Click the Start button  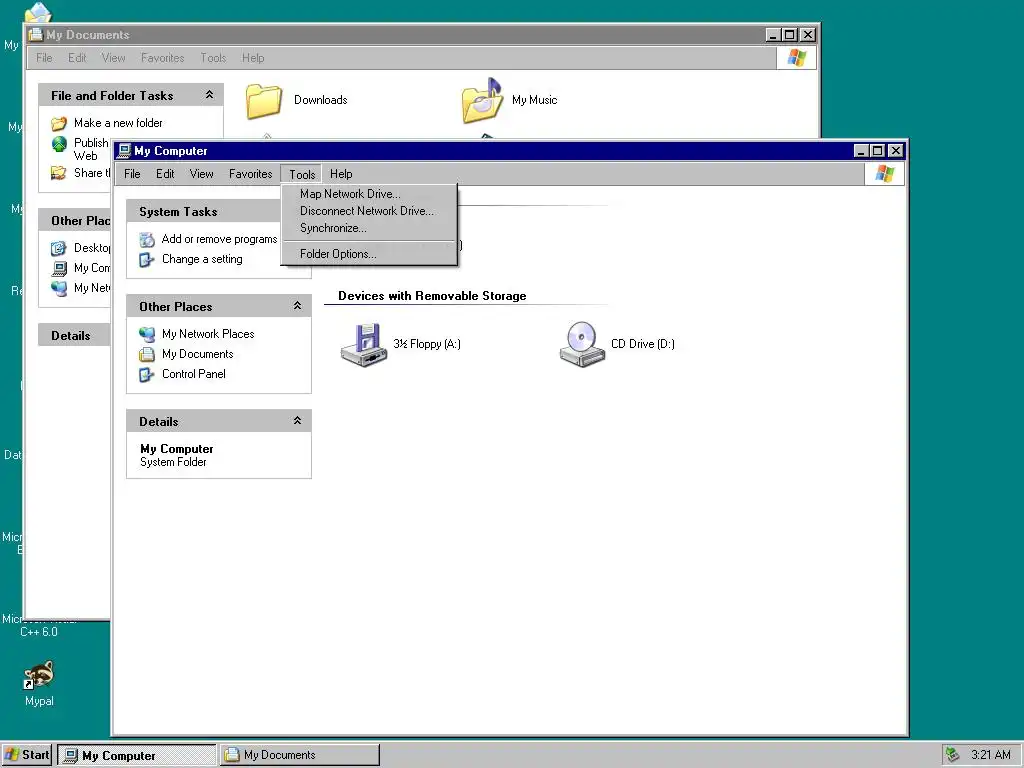pyautogui.click(x=27, y=755)
